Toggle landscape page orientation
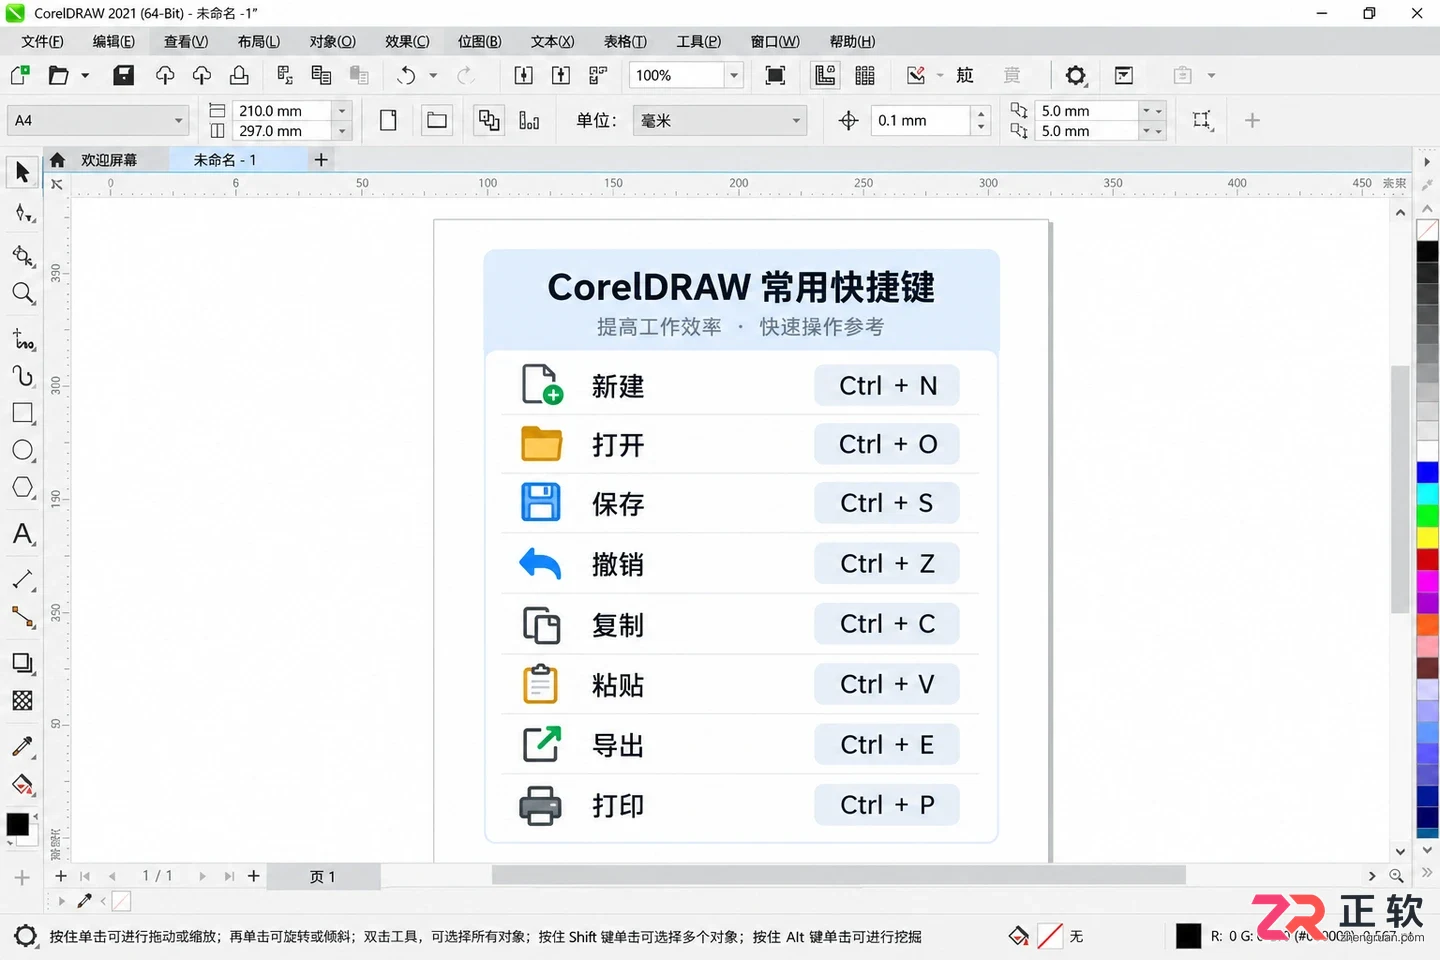This screenshot has width=1440, height=960. (437, 120)
